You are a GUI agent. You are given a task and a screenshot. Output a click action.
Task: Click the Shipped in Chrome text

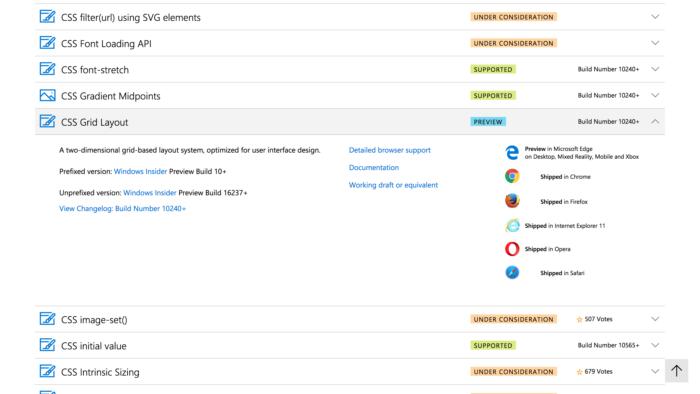[x=565, y=177]
